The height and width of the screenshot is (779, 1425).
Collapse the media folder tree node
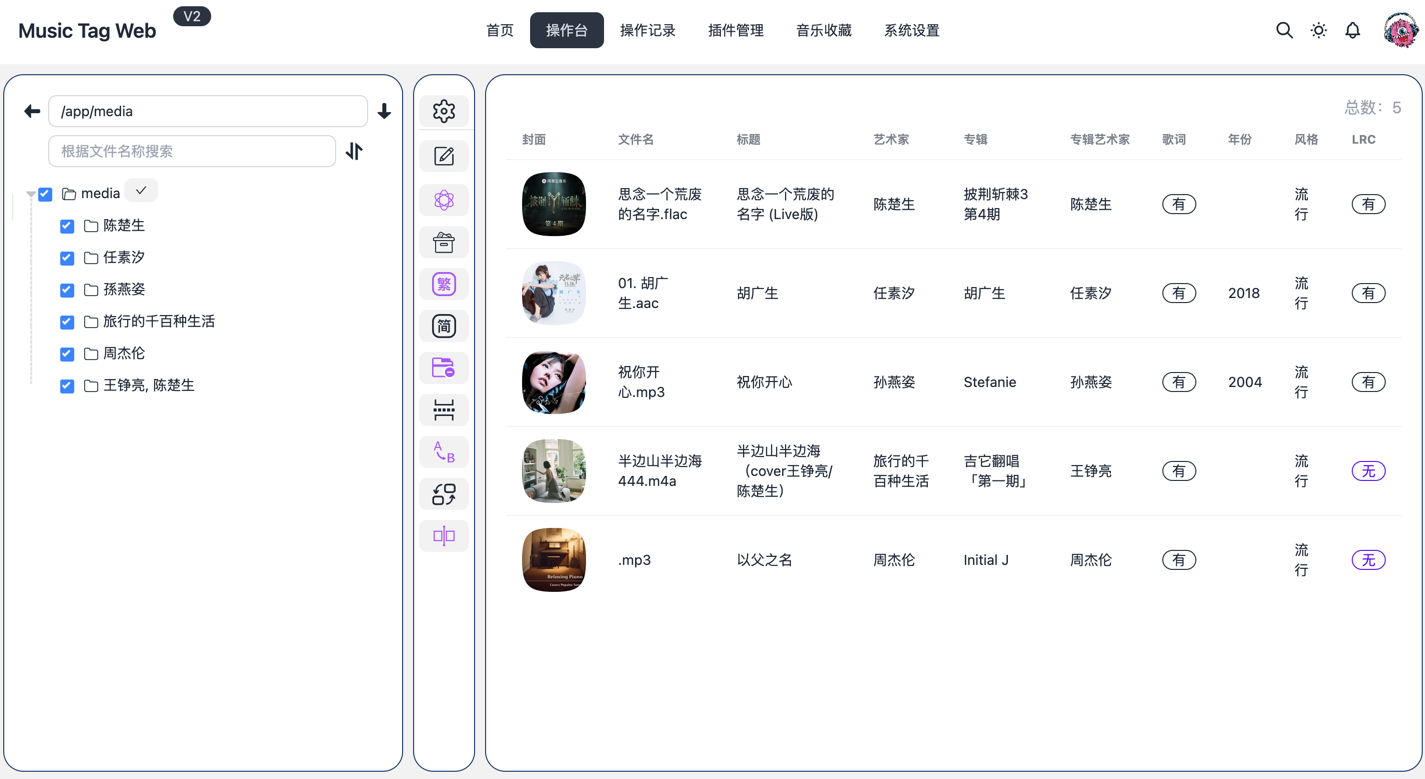pyautogui.click(x=32, y=192)
